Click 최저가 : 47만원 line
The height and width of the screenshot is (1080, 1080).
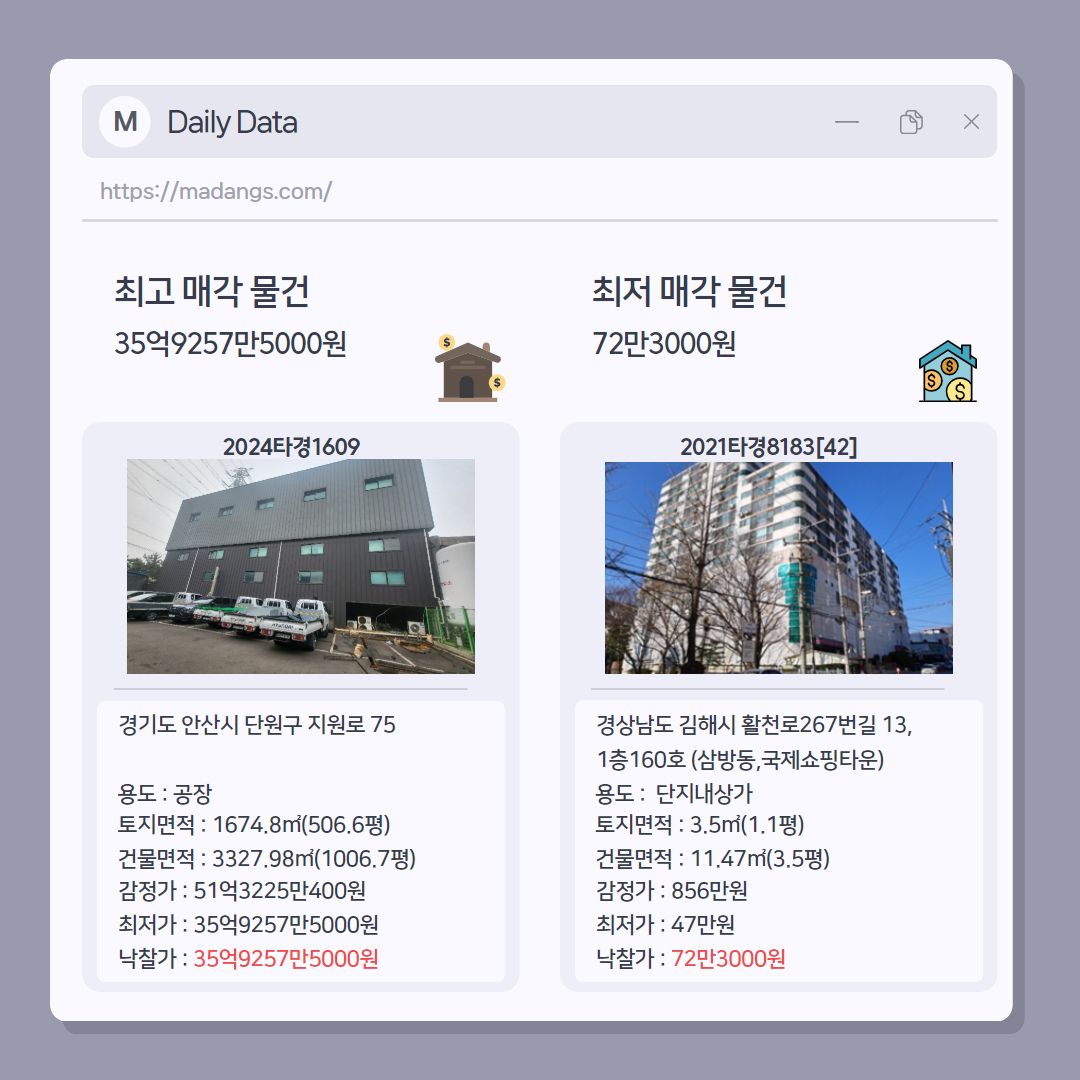(x=665, y=924)
